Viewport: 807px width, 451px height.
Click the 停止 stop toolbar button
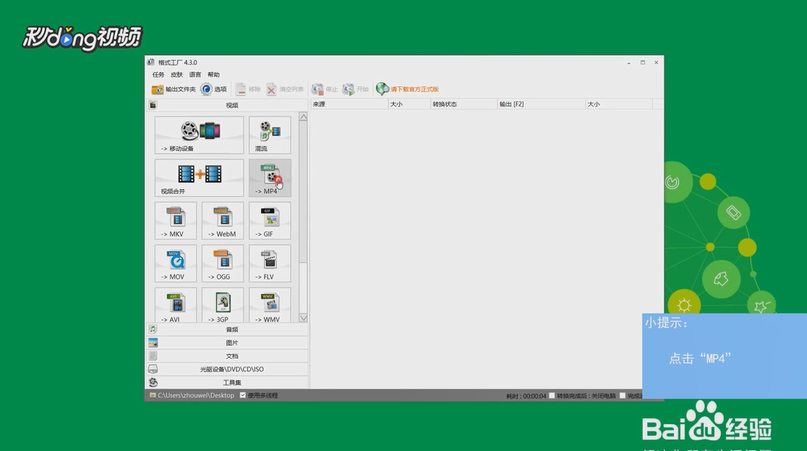click(x=325, y=89)
